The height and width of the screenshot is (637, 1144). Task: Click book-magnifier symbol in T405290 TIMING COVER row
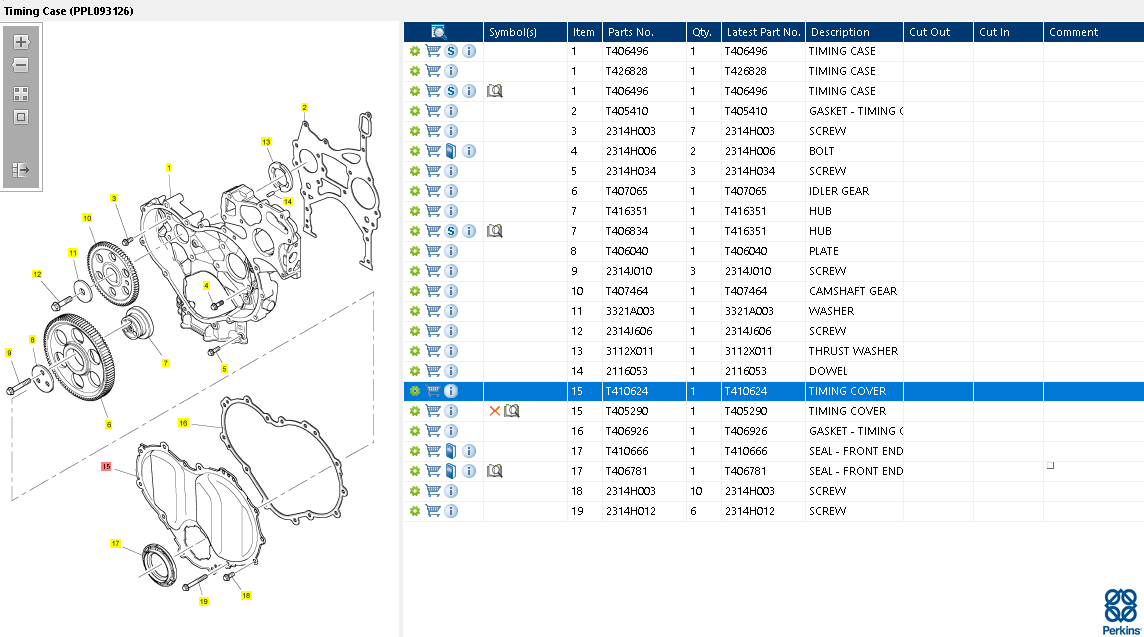point(512,412)
